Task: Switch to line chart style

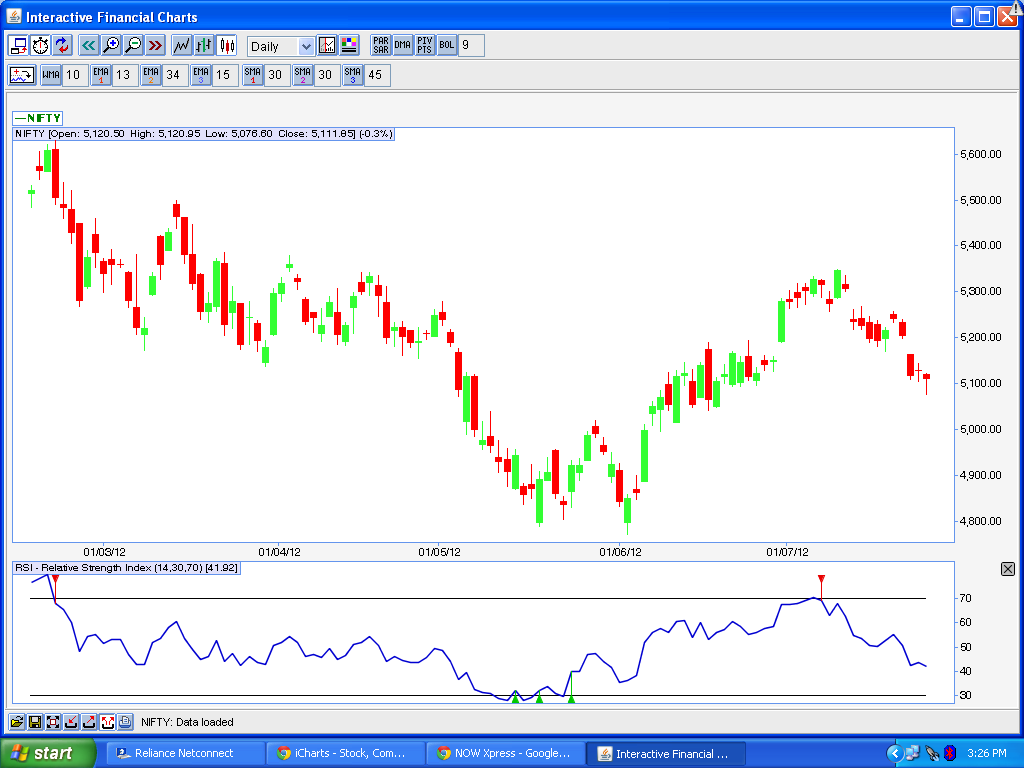Action: 182,46
